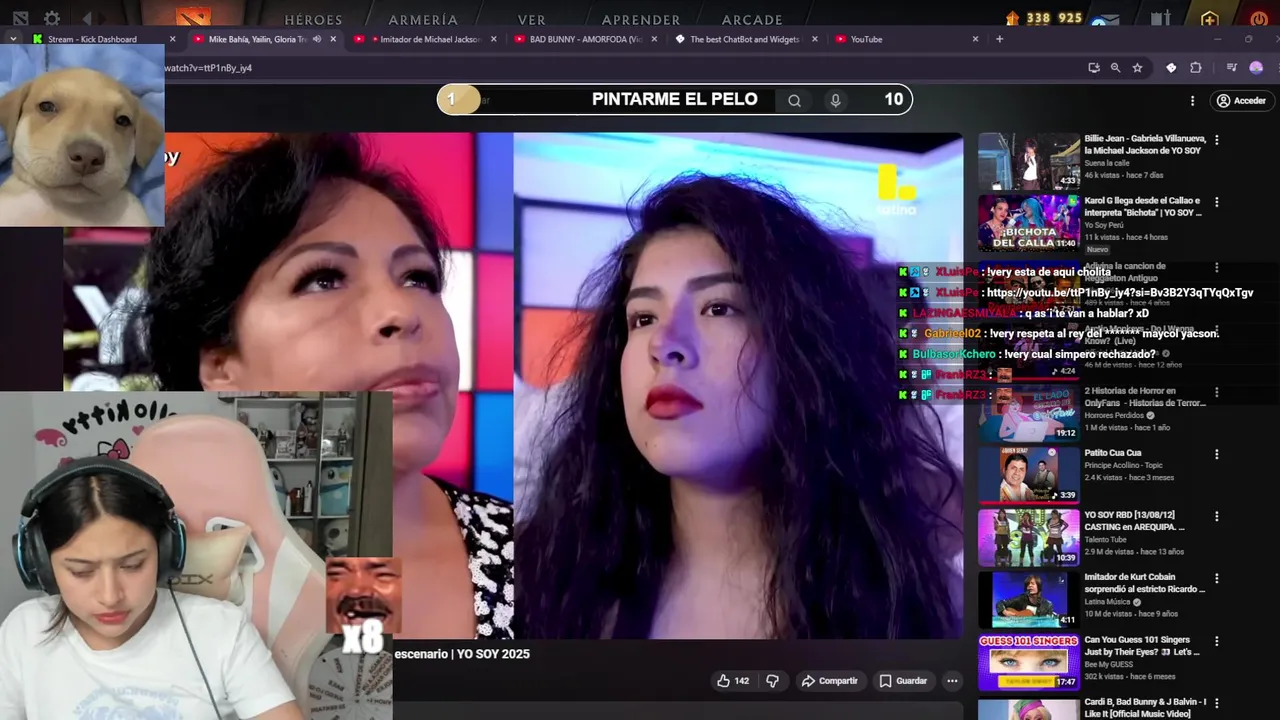Click the install app icon in address bar
This screenshot has width=1280, height=720.
click(x=1094, y=68)
